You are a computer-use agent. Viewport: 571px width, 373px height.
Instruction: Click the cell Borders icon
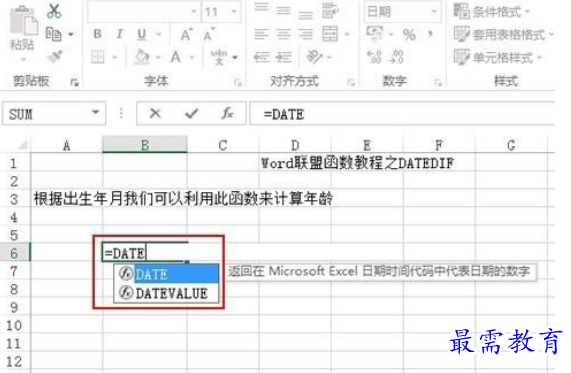tap(98, 57)
